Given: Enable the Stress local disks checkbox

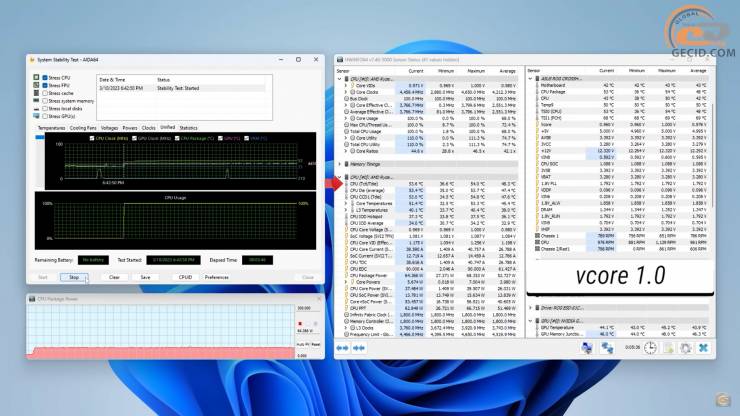Looking at the screenshot, I should pos(45,108).
